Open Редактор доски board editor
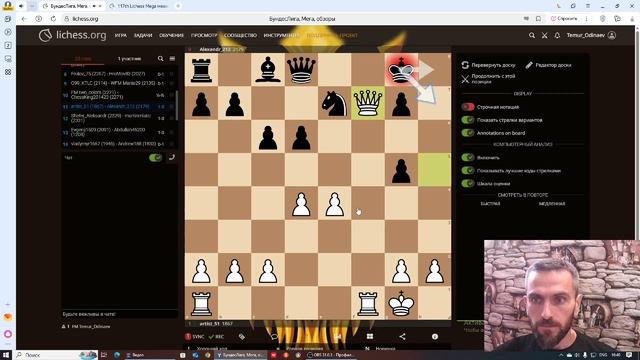The image size is (640, 360). click(548, 65)
